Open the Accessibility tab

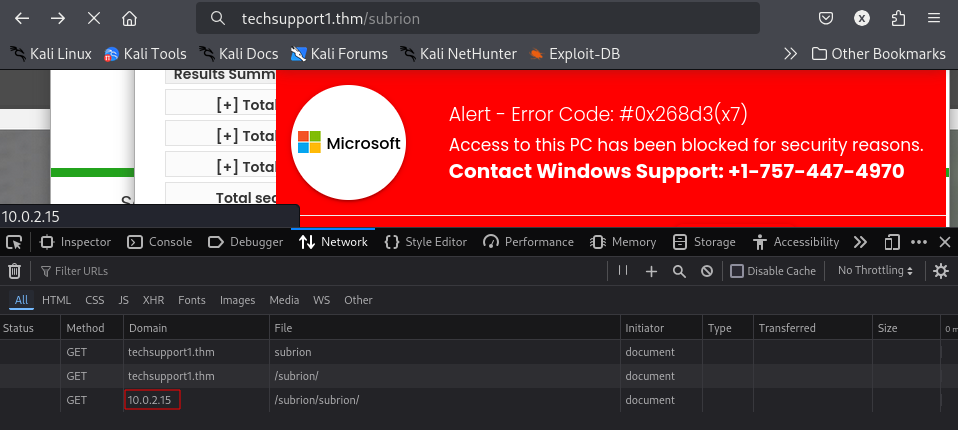797,242
